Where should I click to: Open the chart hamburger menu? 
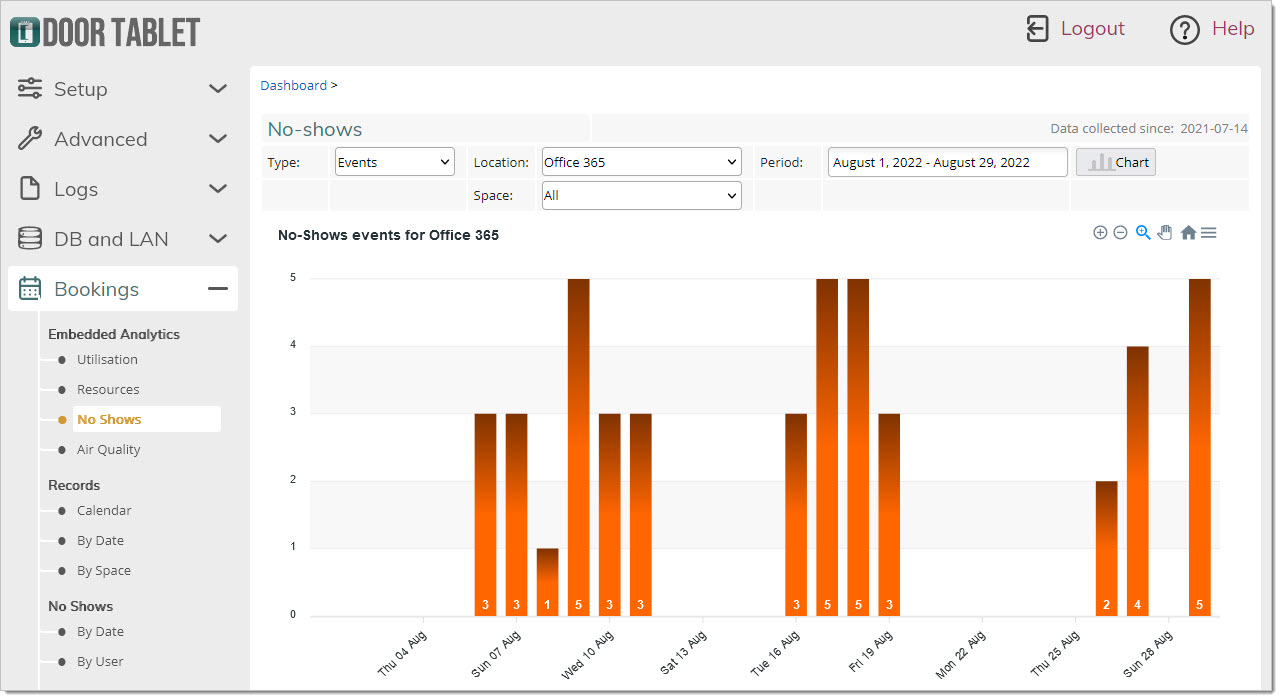click(1208, 233)
